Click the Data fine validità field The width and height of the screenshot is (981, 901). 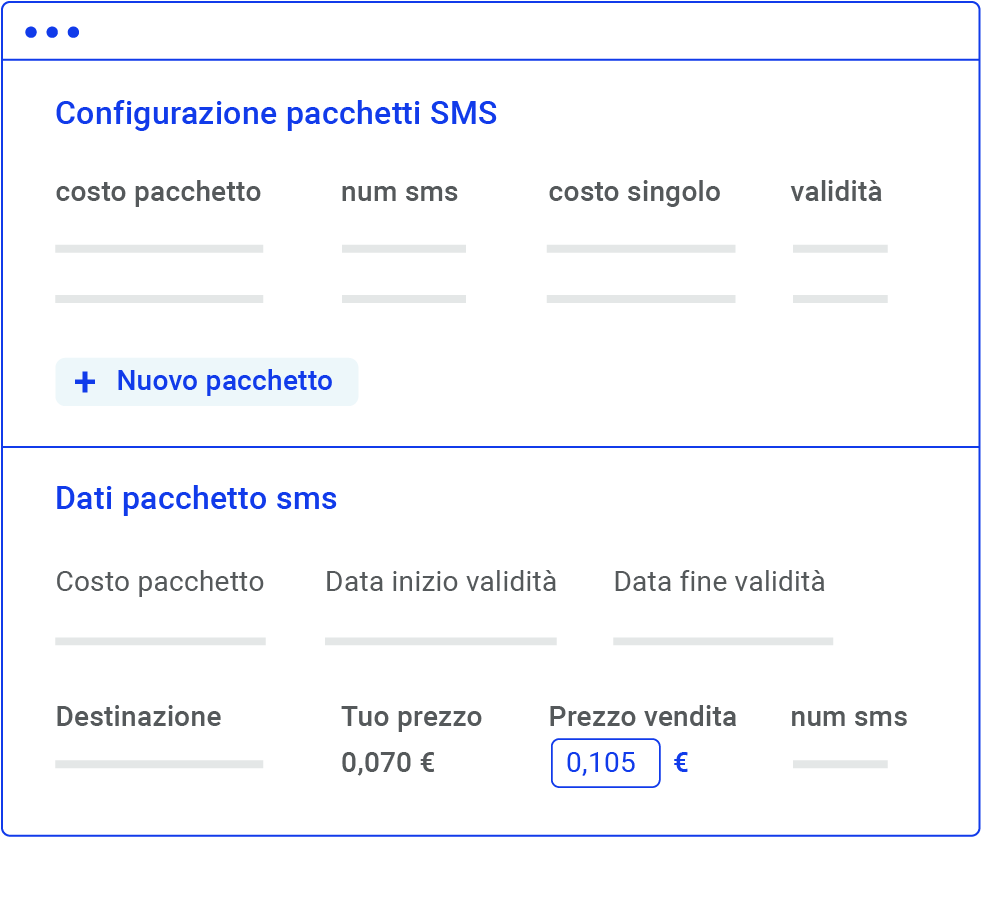(722, 640)
